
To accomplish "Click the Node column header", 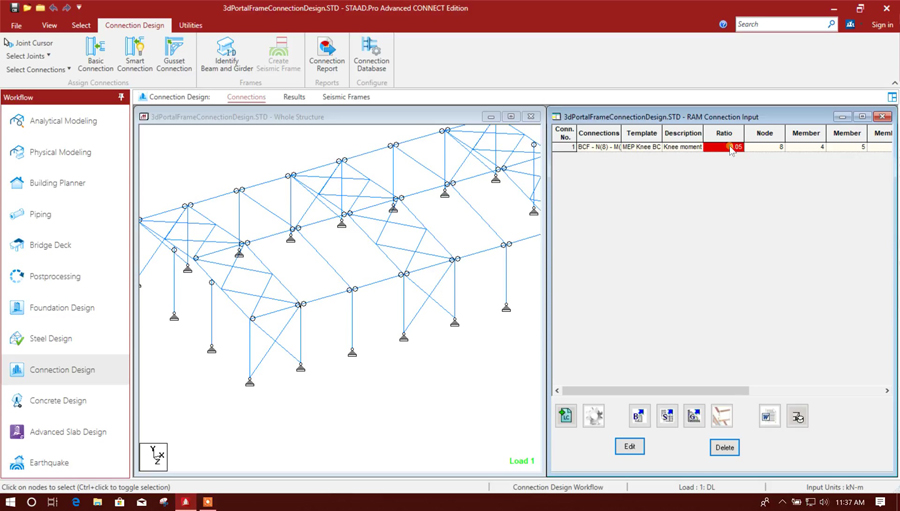I will (x=765, y=133).
